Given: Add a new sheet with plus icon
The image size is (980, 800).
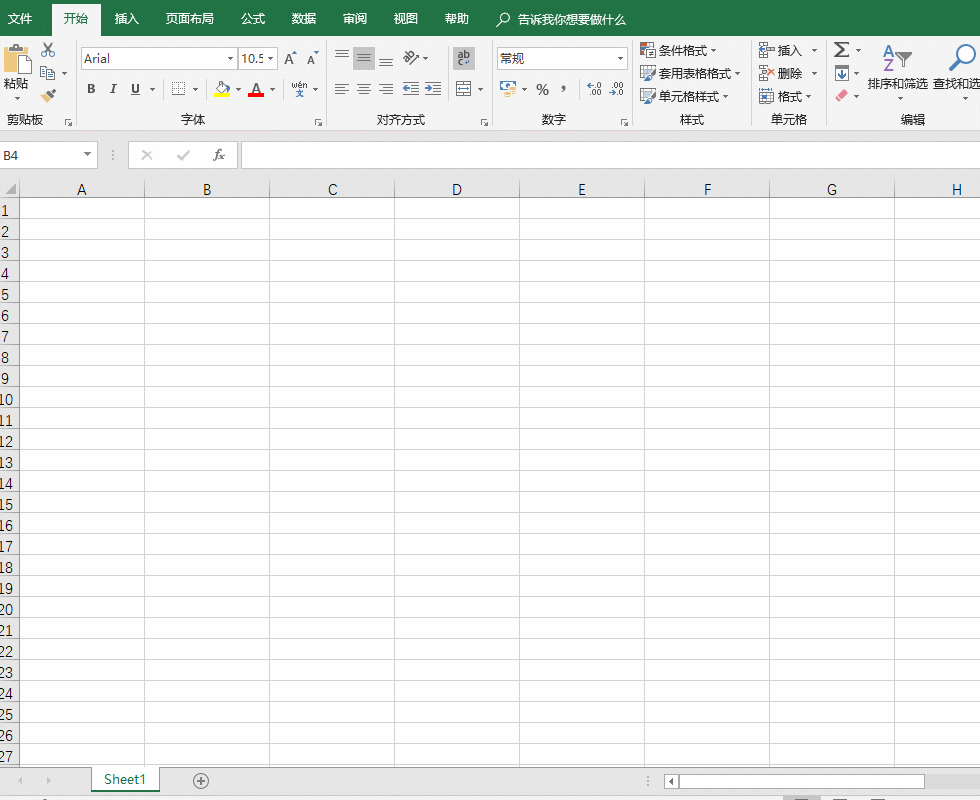Looking at the screenshot, I should click(x=201, y=781).
